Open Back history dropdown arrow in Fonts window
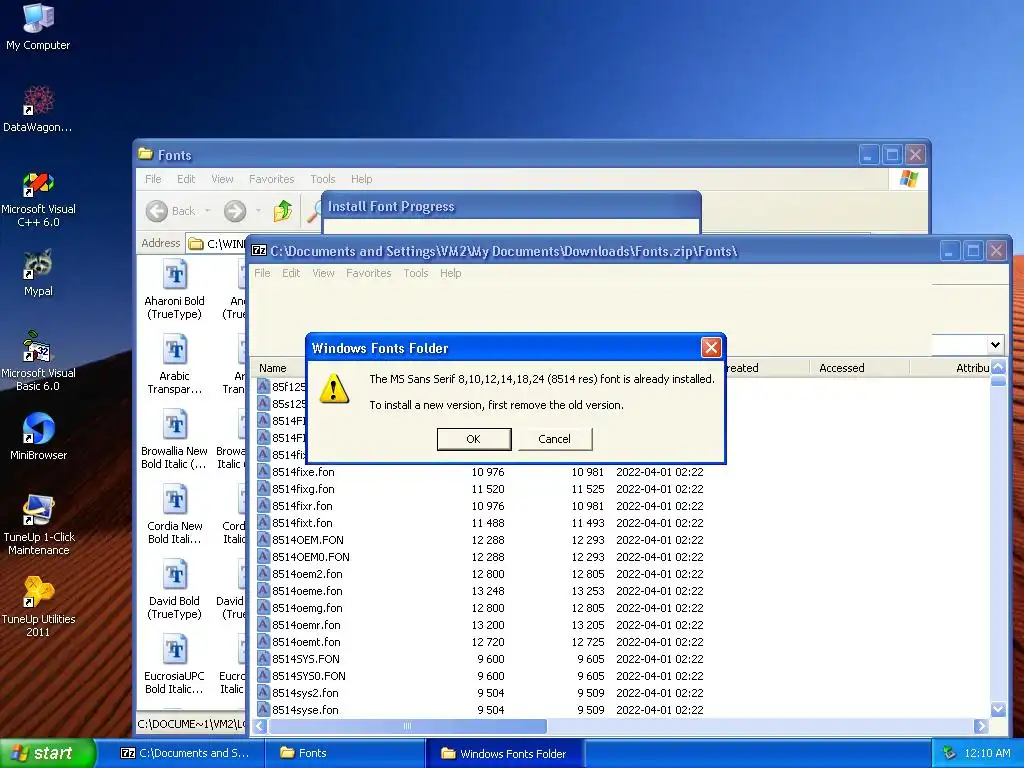 (208, 211)
